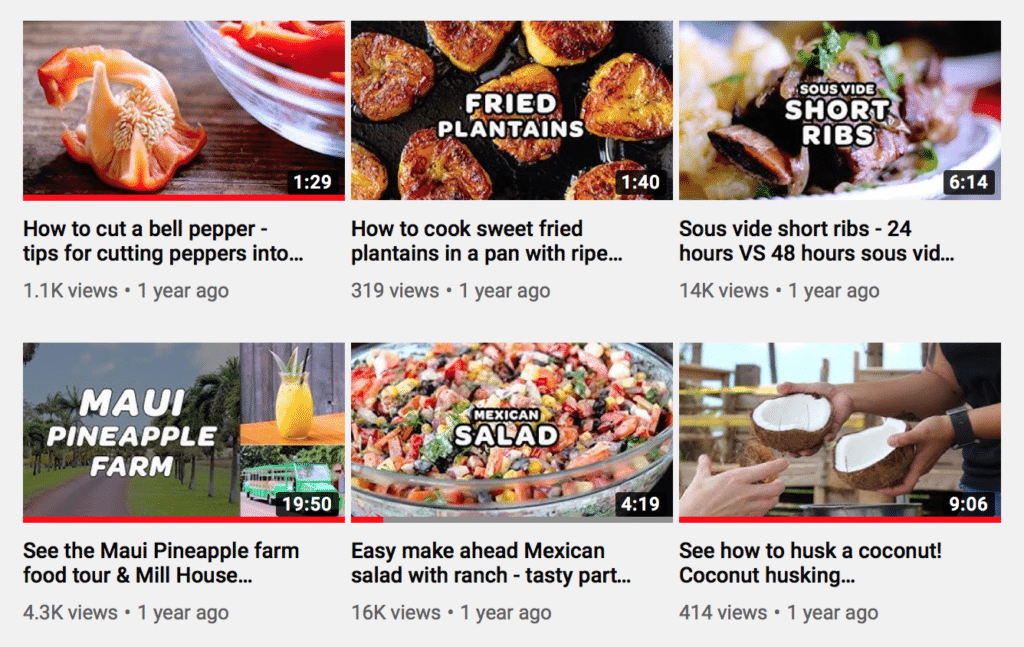The width and height of the screenshot is (1024, 647).
Task: Click the 4:19 duration badge
Action: [640, 503]
